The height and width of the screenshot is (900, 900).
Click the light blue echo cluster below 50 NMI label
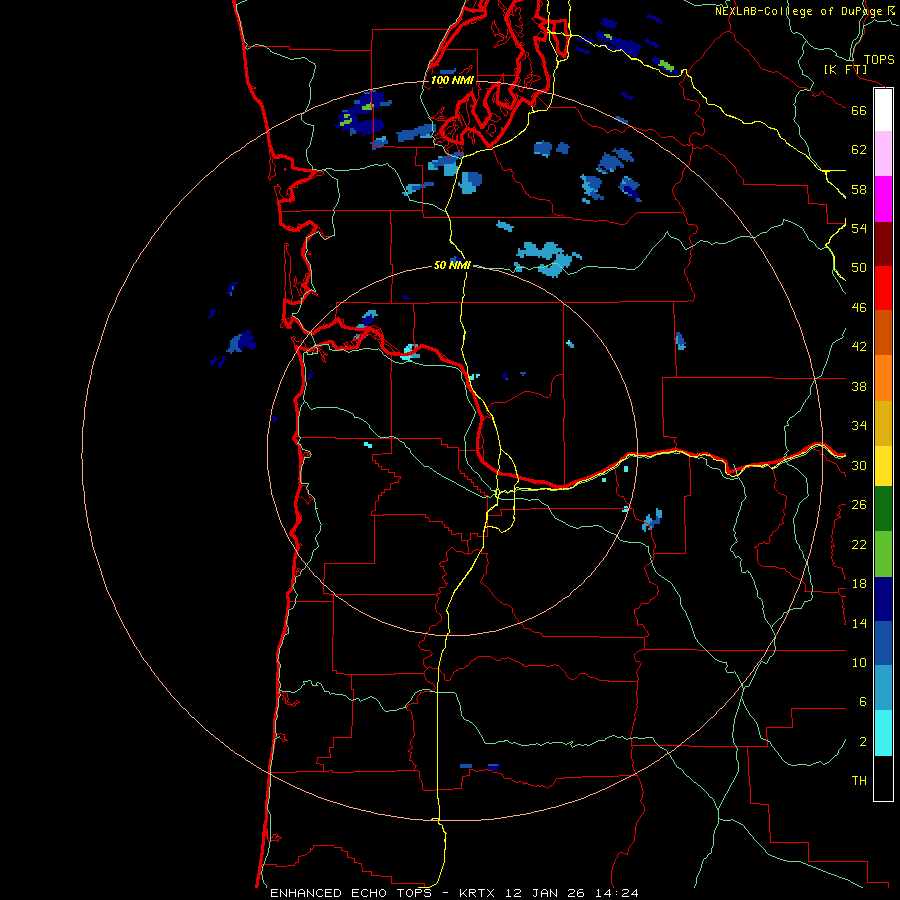[x=548, y=259]
